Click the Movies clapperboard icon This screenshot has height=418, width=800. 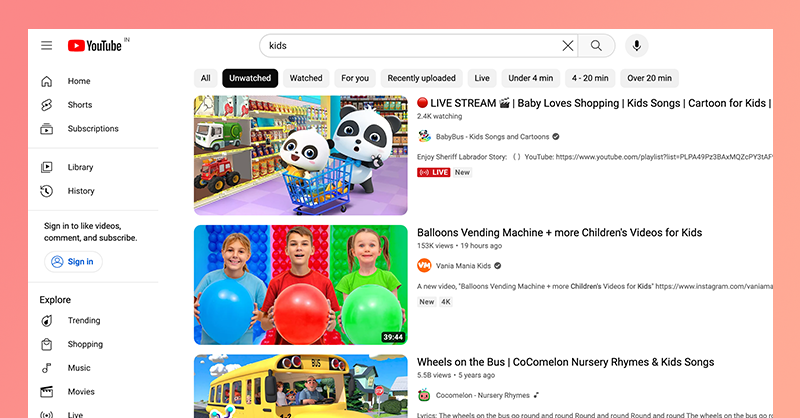click(x=46, y=392)
